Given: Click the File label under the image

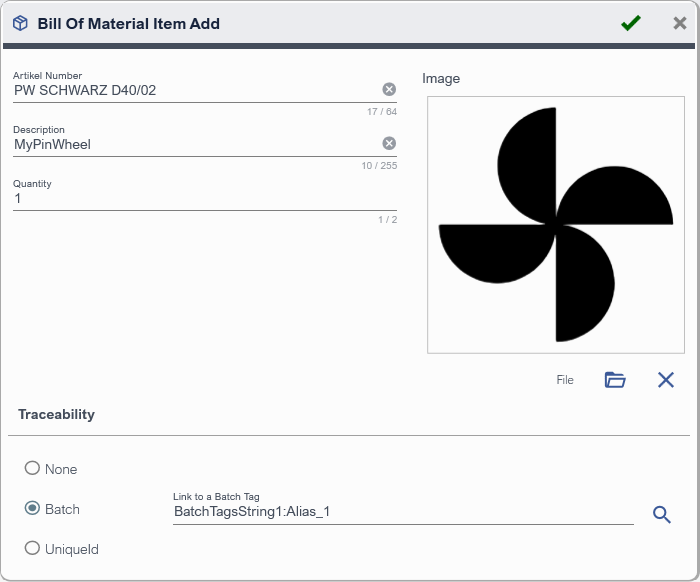Looking at the screenshot, I should [x=565, y=380].
